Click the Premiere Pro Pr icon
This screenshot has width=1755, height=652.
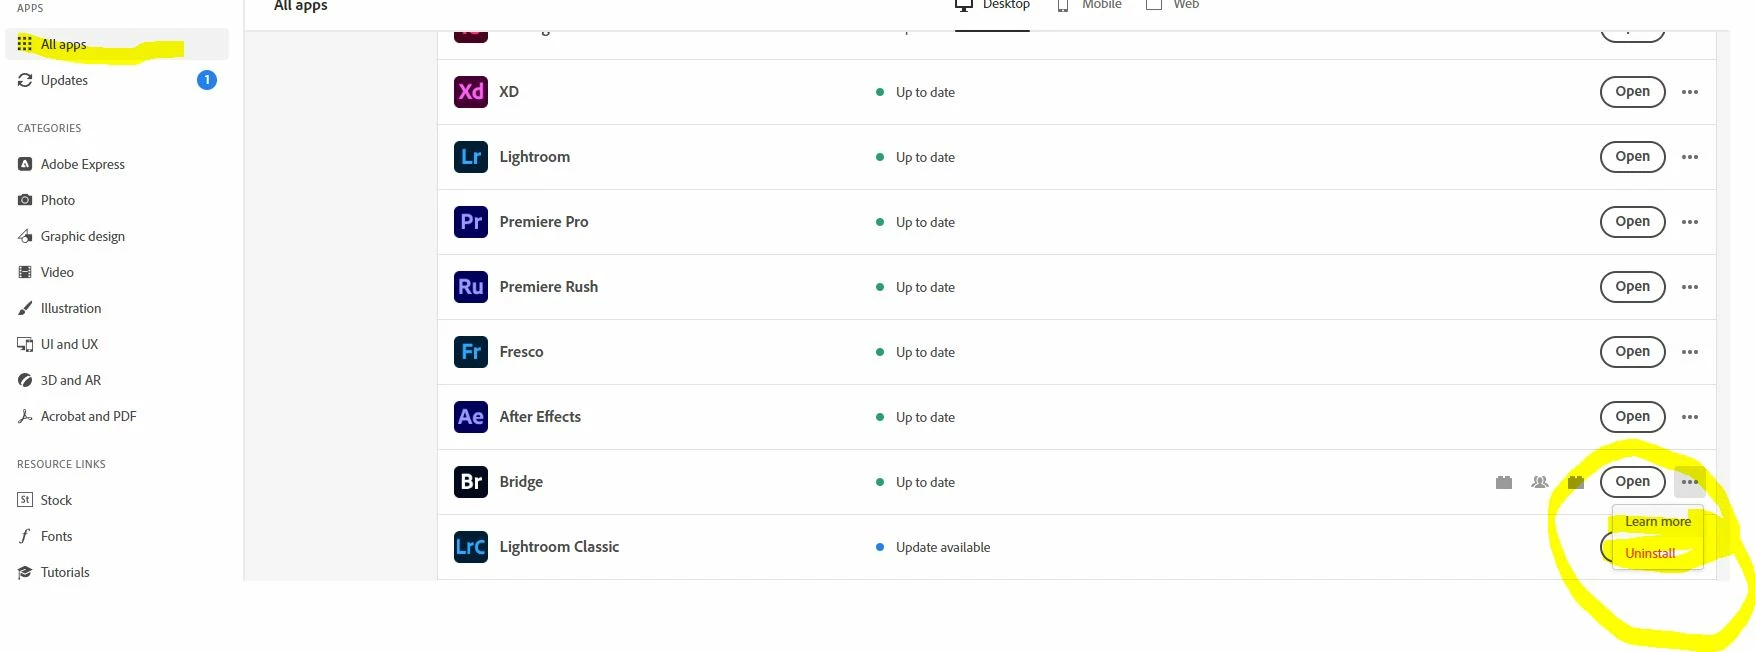[x=471, y=222]
